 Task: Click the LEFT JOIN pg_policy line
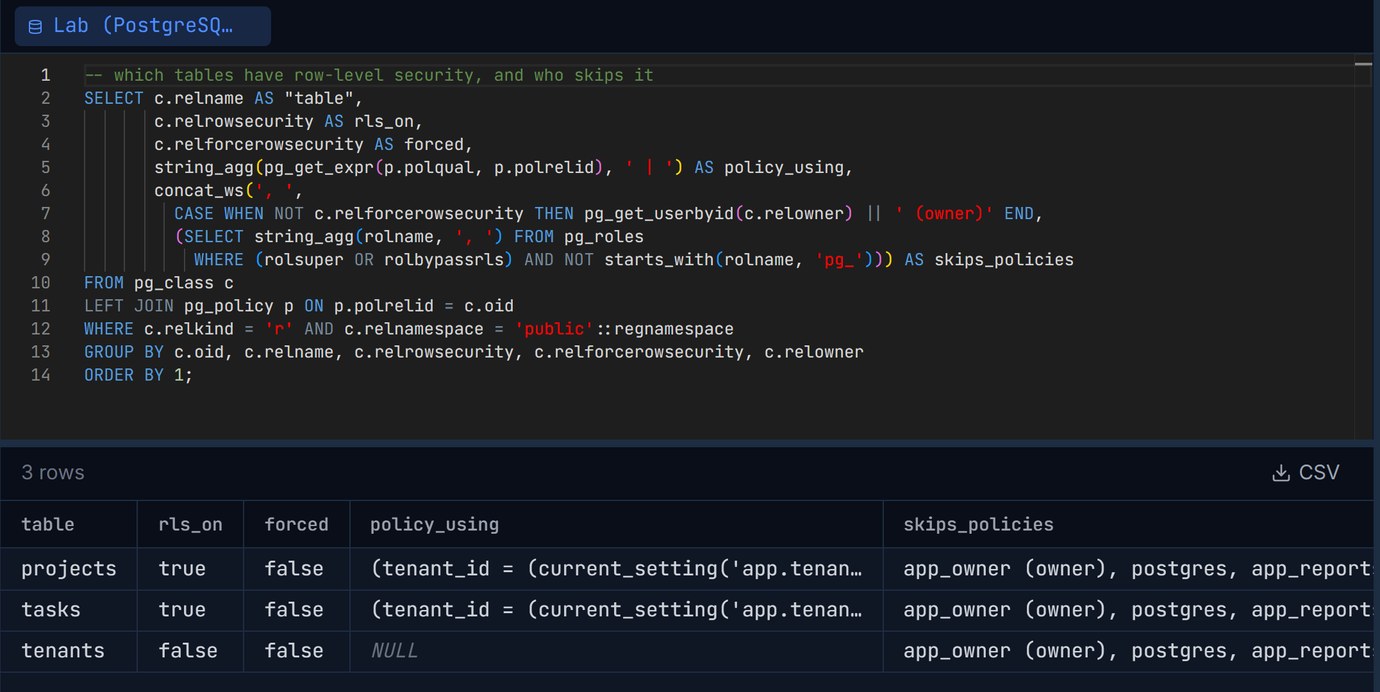pos(299,306)
